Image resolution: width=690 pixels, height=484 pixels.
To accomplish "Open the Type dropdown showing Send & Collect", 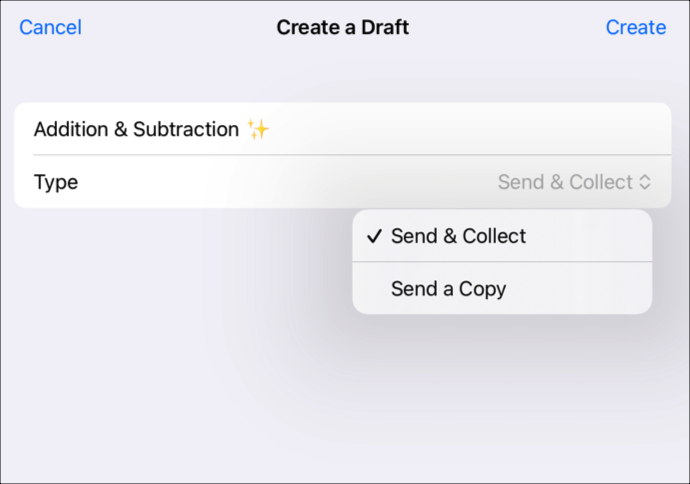I will tap(574, 183).
